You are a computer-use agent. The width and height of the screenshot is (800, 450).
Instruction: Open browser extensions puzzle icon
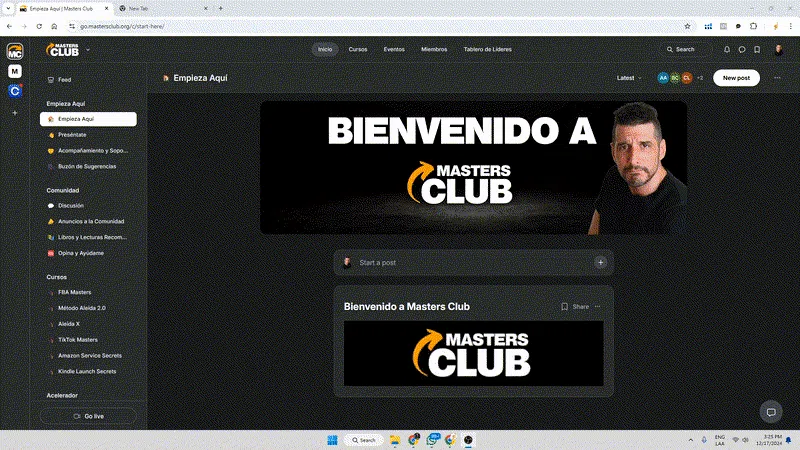[x=753, y=26]
